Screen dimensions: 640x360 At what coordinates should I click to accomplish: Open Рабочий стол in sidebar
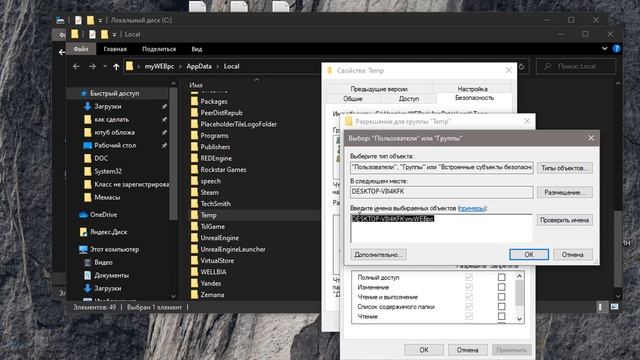115,146
